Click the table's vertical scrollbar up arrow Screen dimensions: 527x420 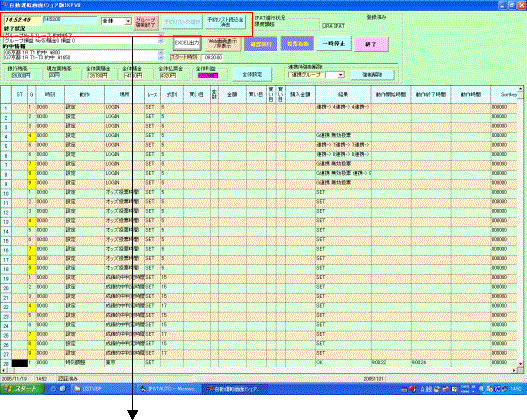pyautogui.click(x=520, y=89)
